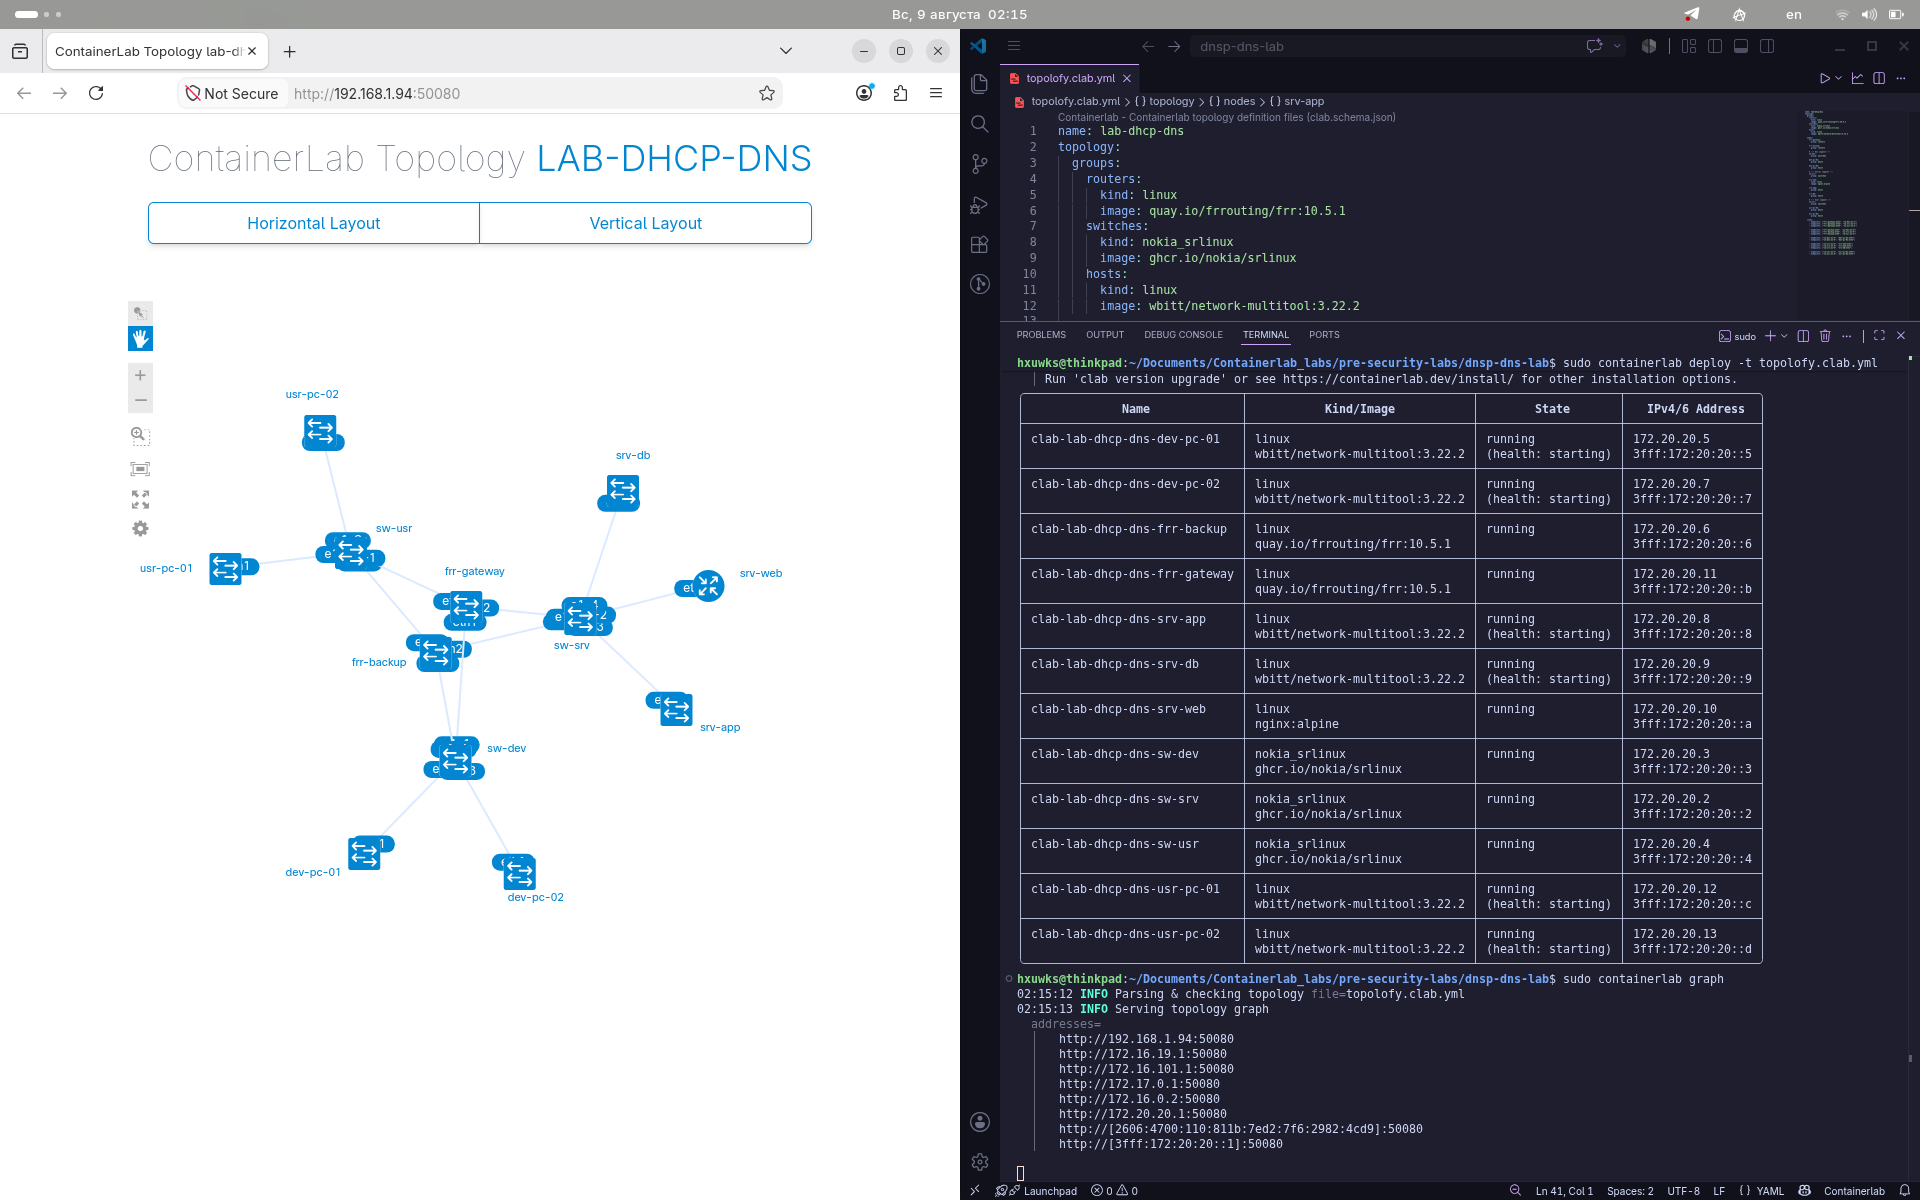Open the run options dropdown arrow

coord(1838,78)
